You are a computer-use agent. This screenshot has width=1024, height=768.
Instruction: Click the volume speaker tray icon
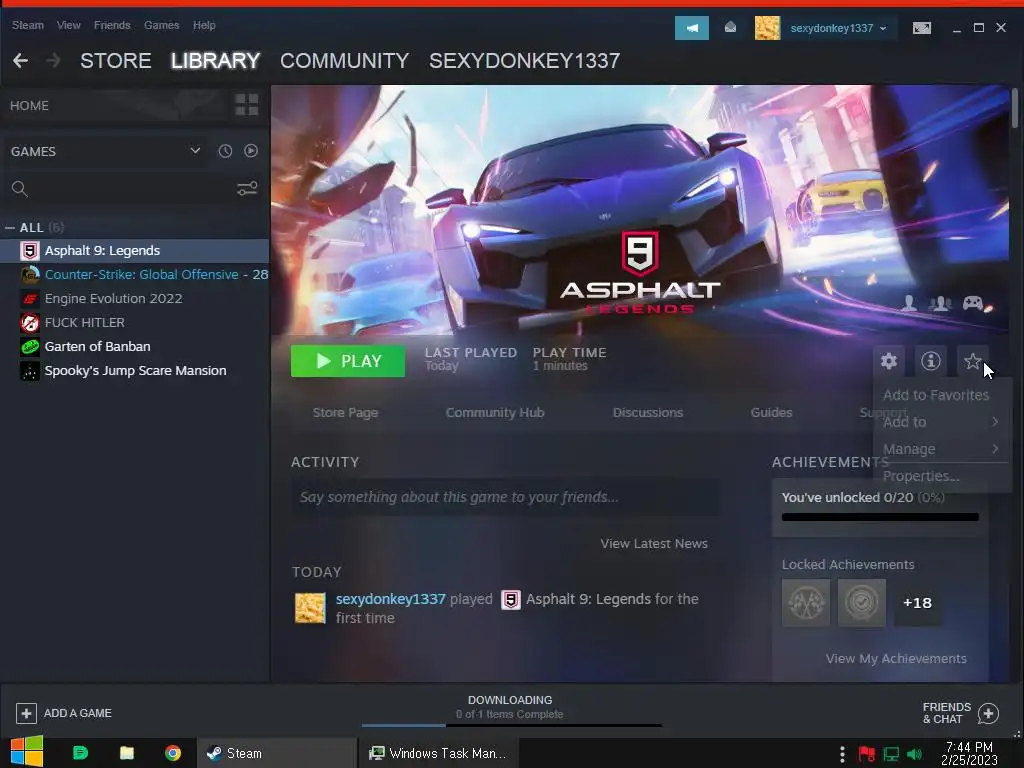914,754
